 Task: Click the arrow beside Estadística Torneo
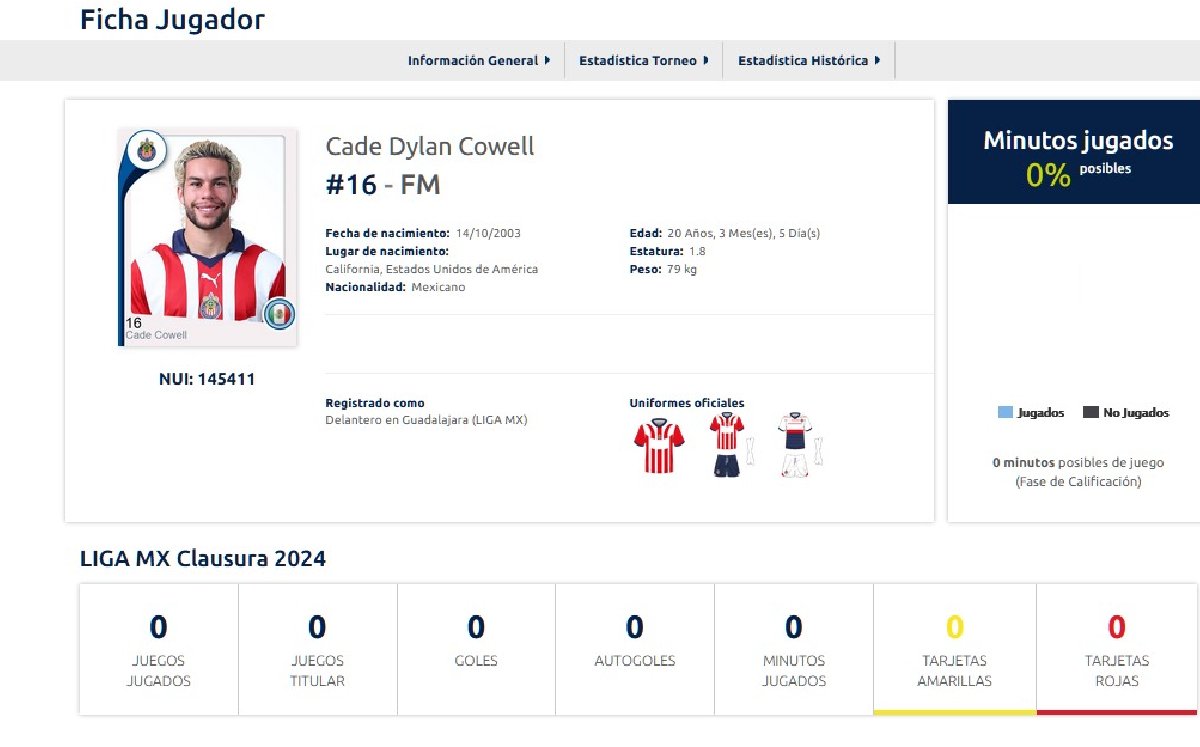[705, 61]
